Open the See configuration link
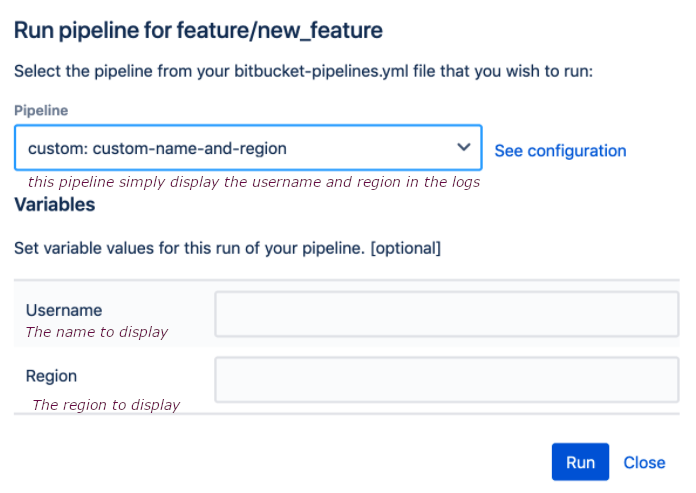This screenshot has width=696, height=493. point(560,151)
